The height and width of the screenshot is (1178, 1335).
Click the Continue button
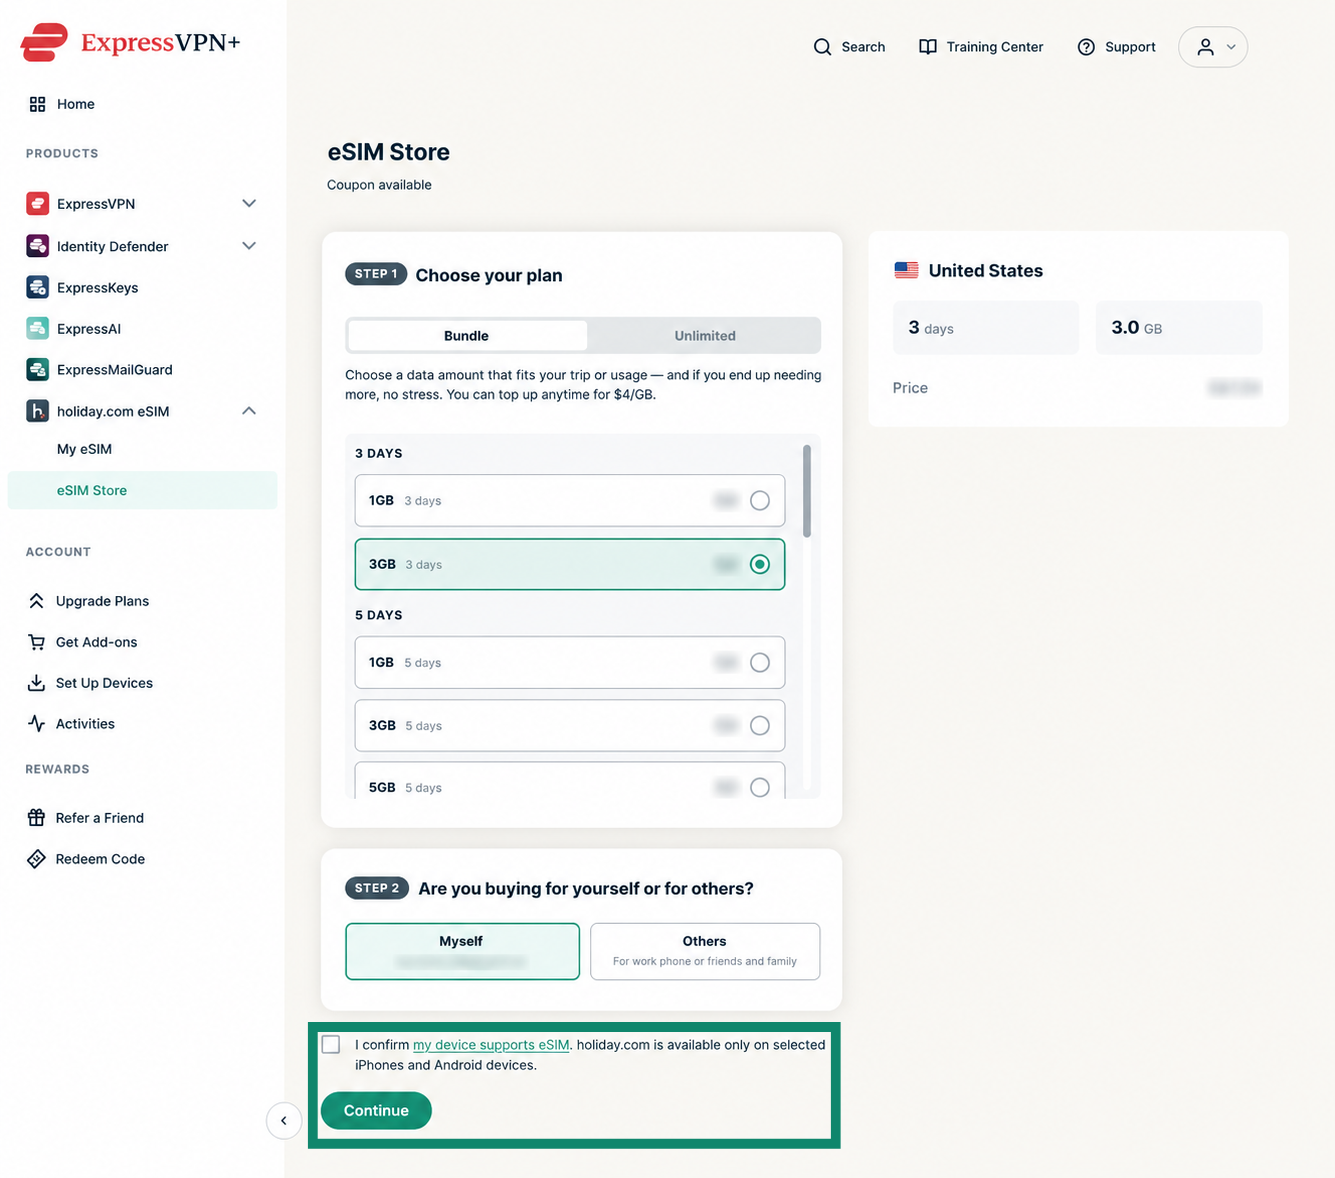pyautogui.click(x=376, y=1111)
